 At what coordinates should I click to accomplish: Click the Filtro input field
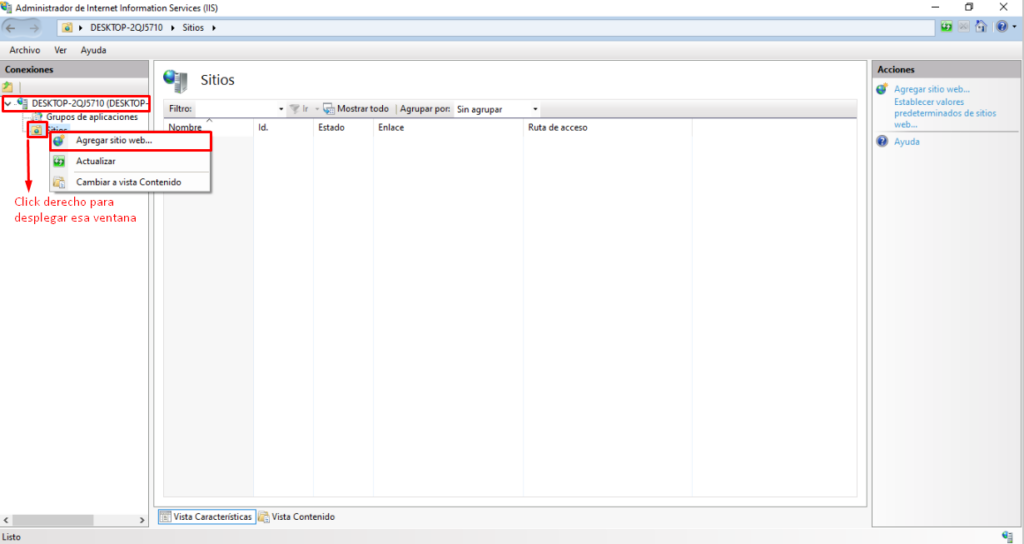click(235, 109)
